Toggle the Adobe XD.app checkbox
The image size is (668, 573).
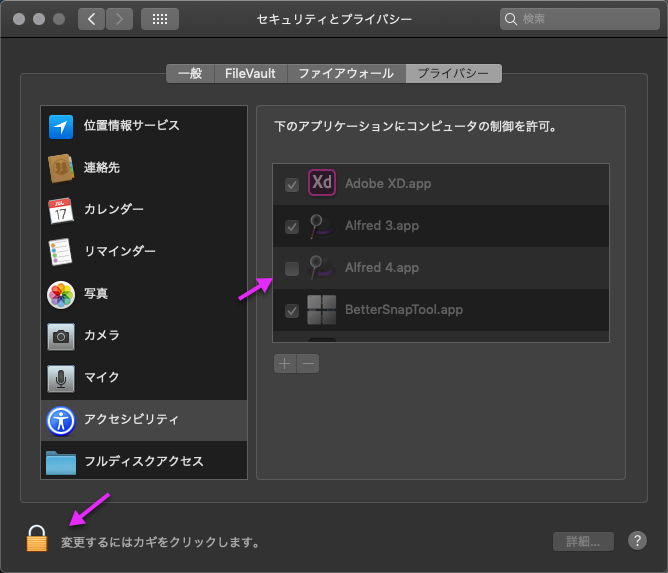click(292, 185)
